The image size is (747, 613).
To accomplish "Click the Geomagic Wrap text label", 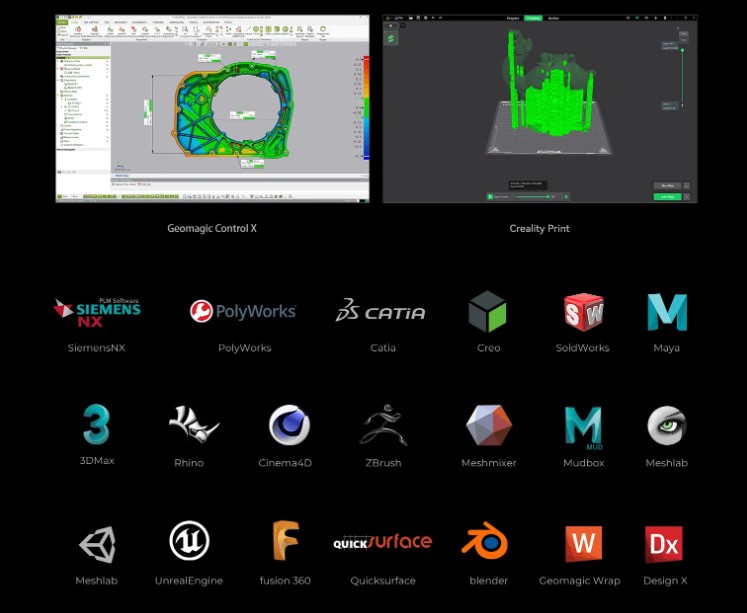I will point(580,581).
